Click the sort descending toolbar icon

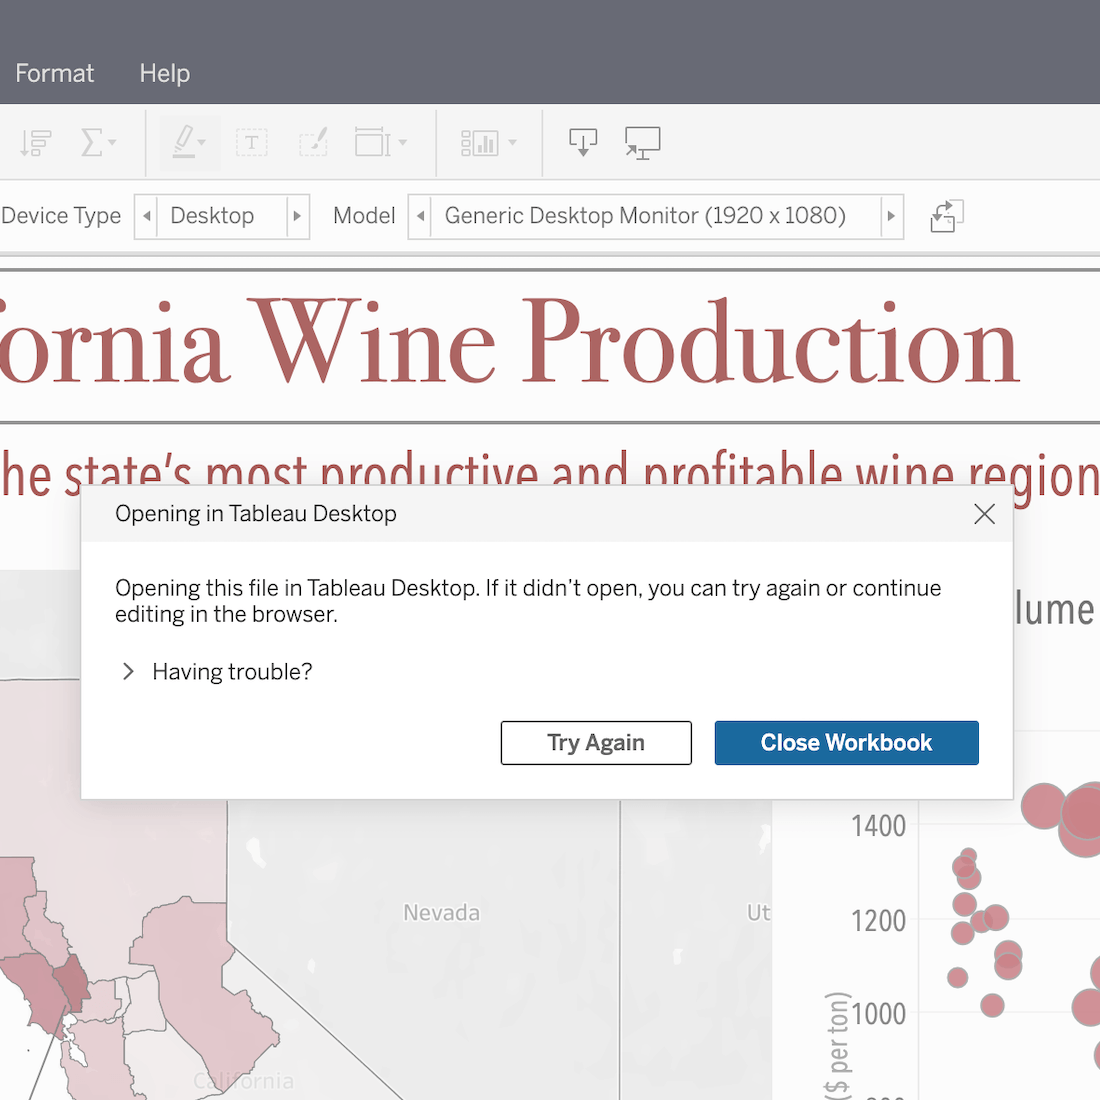35,143
